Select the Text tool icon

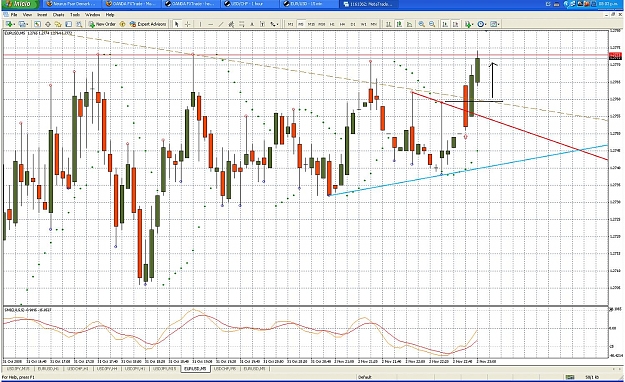[252, 24]
